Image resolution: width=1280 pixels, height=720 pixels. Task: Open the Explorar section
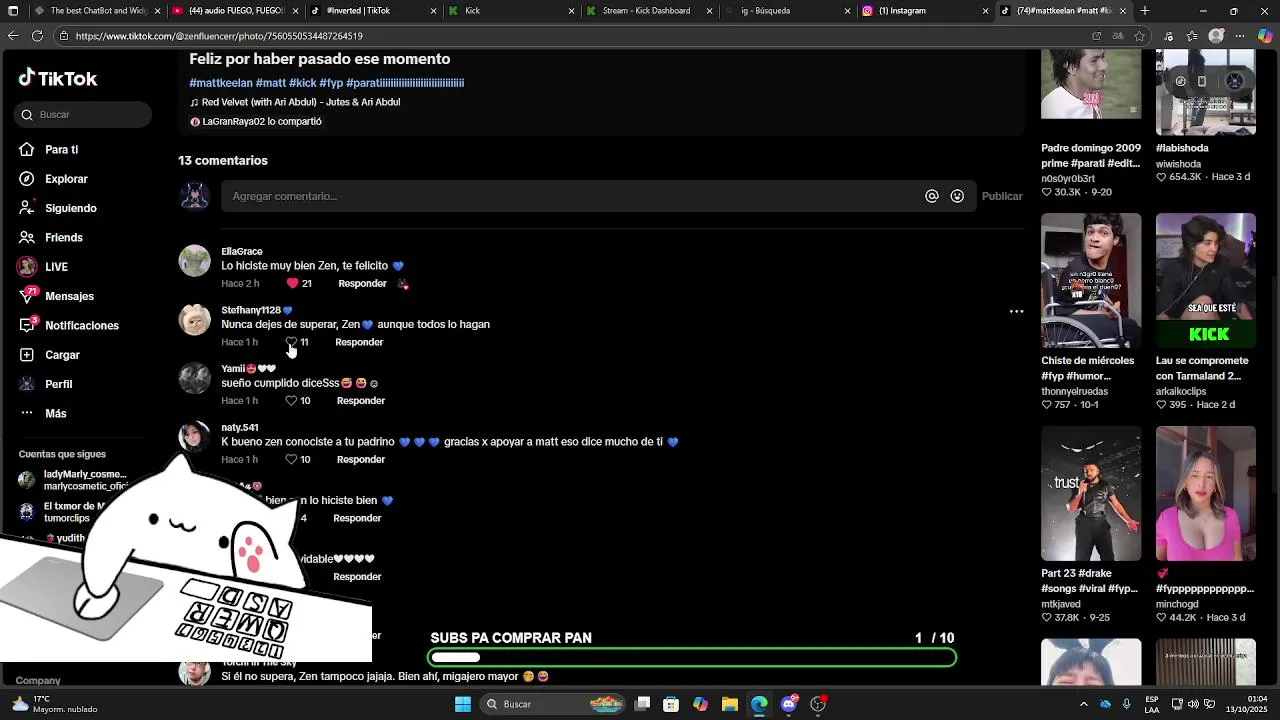(x=66, y=179)
